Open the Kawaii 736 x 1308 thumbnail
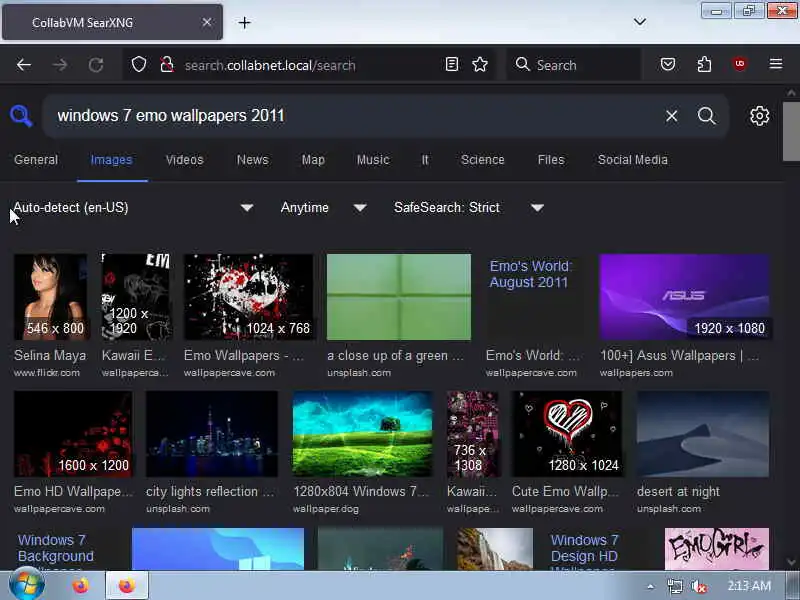Image resolution: width=800 pixels, height=600 pixels. [472, 434]
